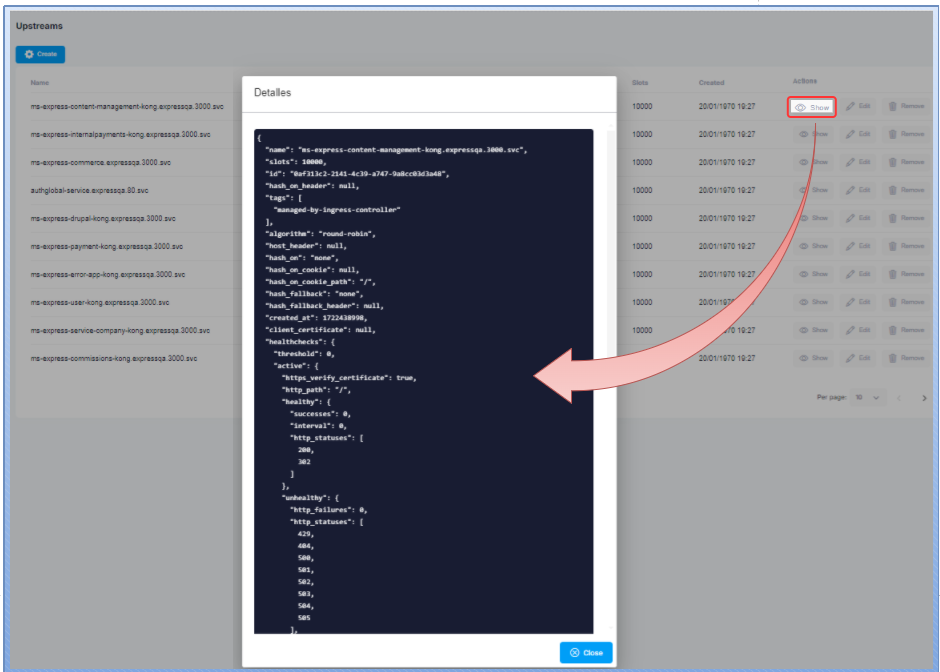Click the Name column header
Image resolution: width=940 pixels, height=672 pixels.
(40, 83)
